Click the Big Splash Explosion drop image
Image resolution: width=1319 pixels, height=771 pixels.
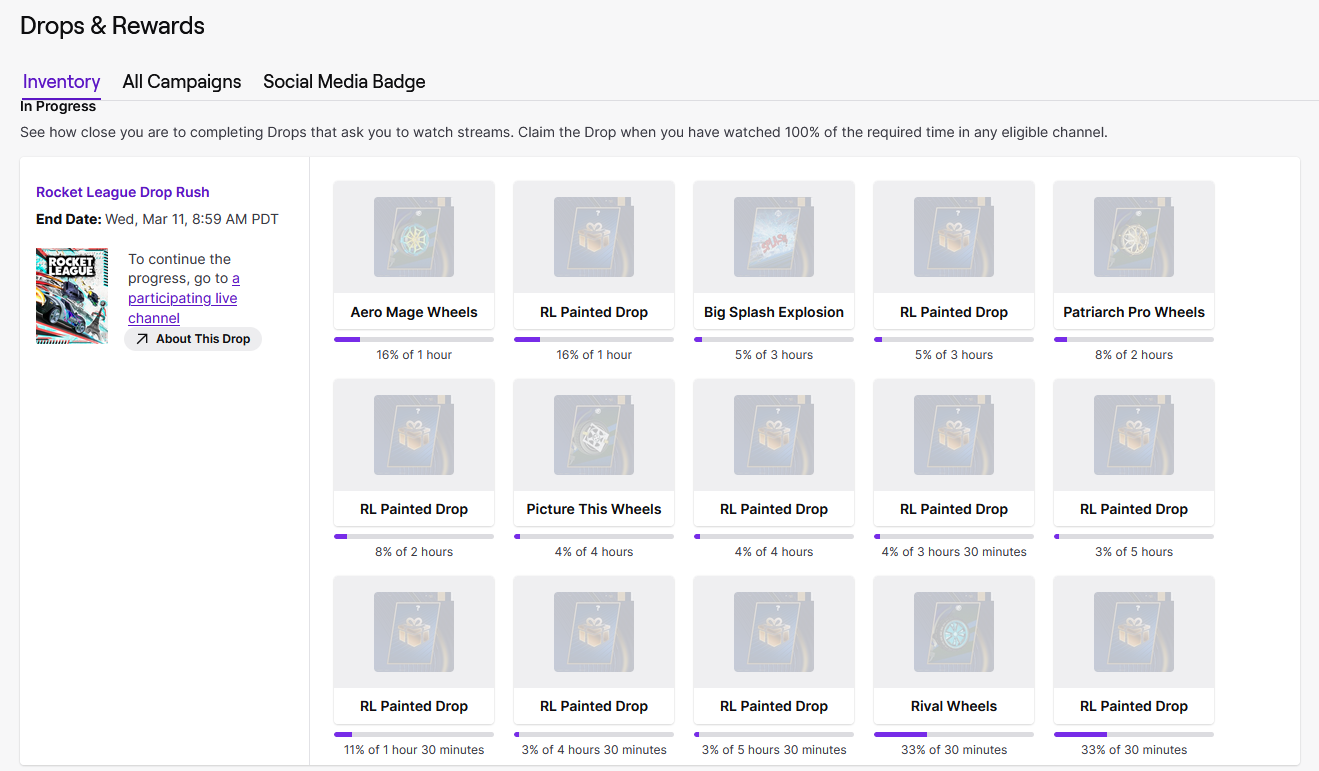click(774, 237)
